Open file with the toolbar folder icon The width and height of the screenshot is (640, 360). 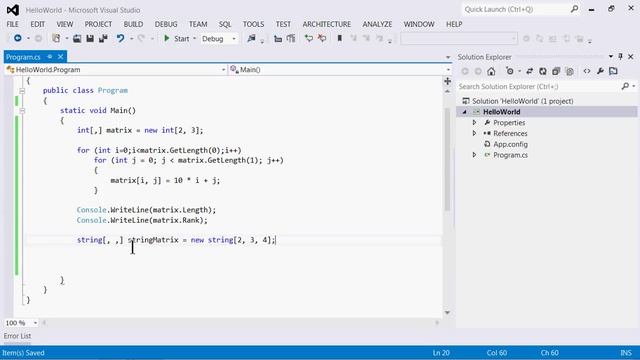[77, 38]
